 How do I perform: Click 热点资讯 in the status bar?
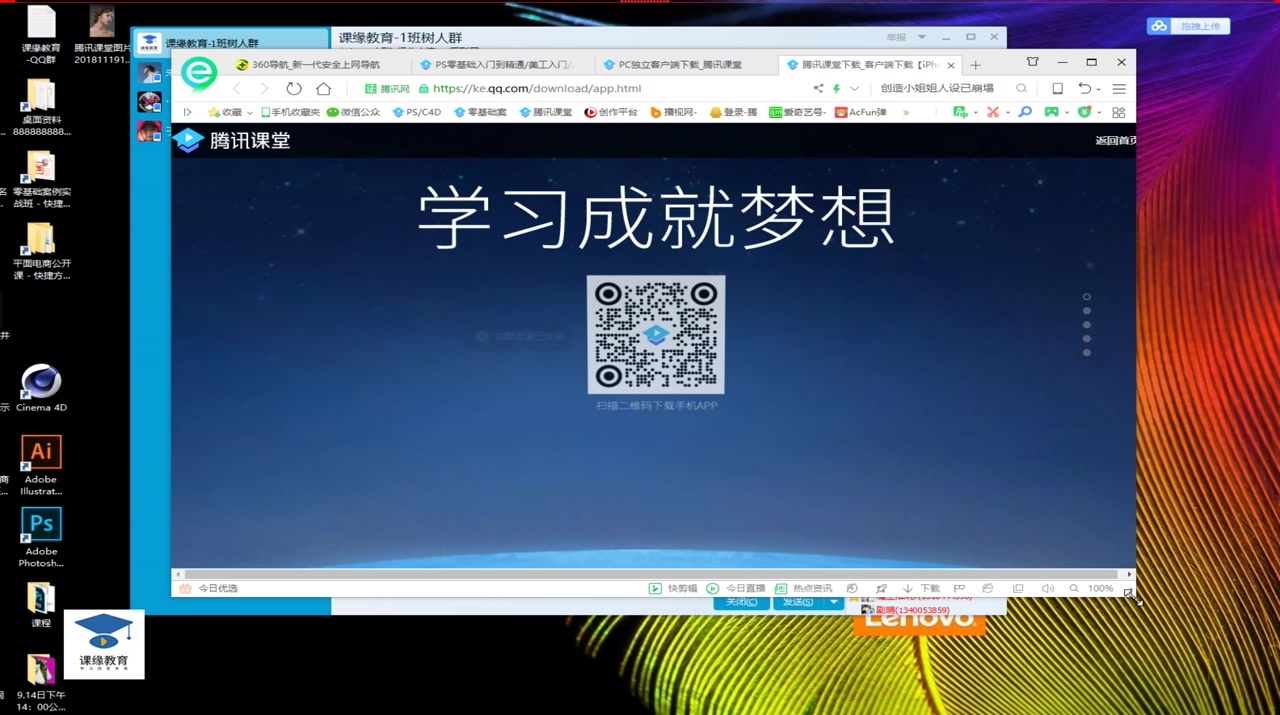coord(804,589)
